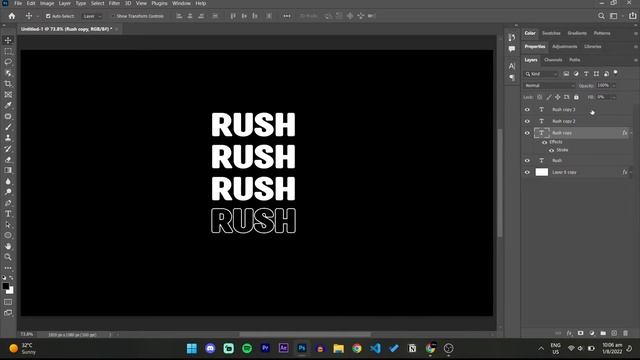Select the Path Selection tool

[8, 224]
